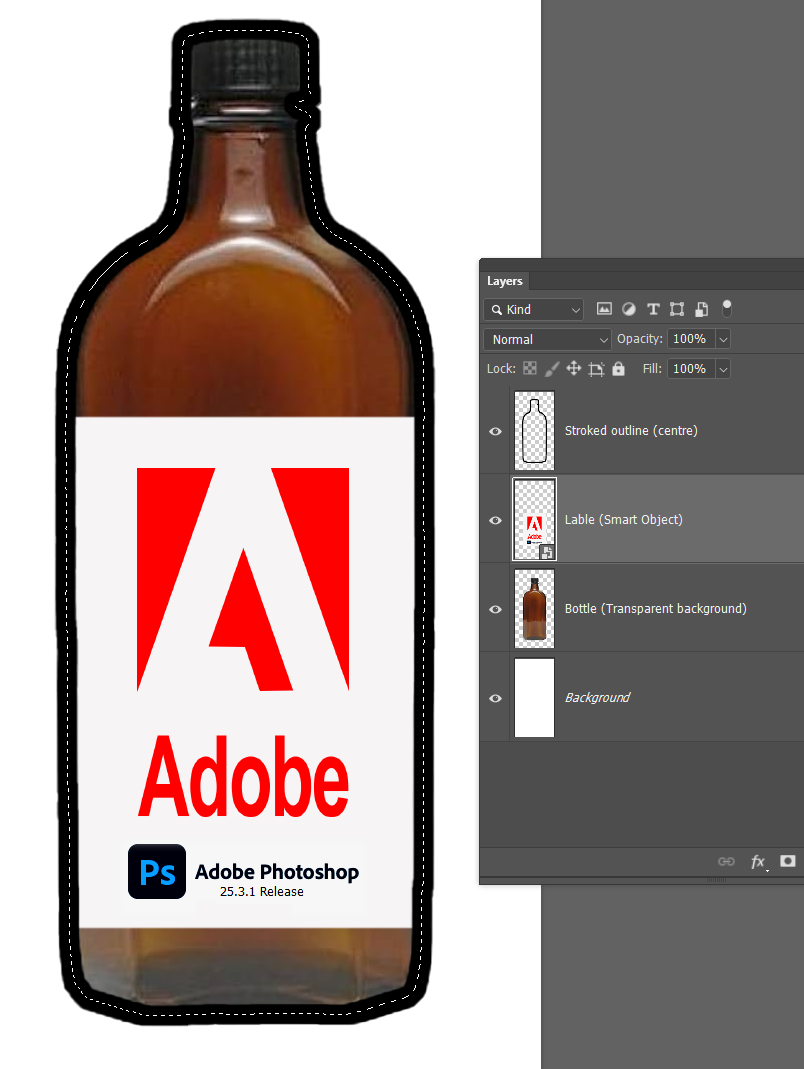Hide the Stroked outline (centre) layer

[495, 431]
